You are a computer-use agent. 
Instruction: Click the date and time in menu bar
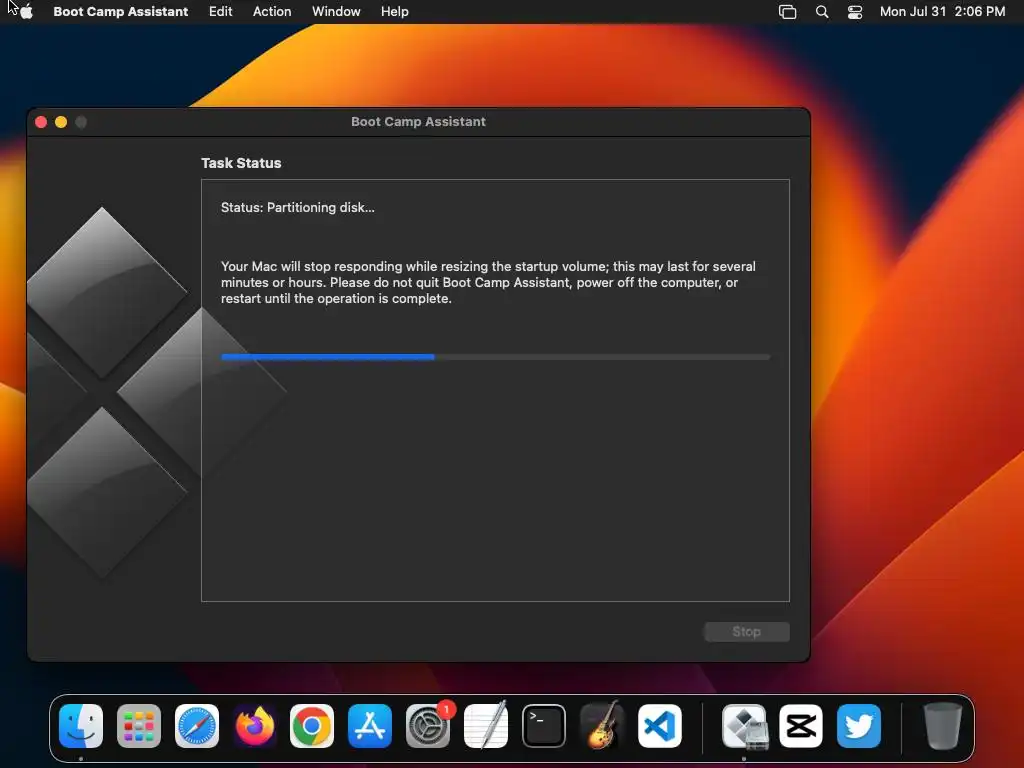click(x=942, y=12)
